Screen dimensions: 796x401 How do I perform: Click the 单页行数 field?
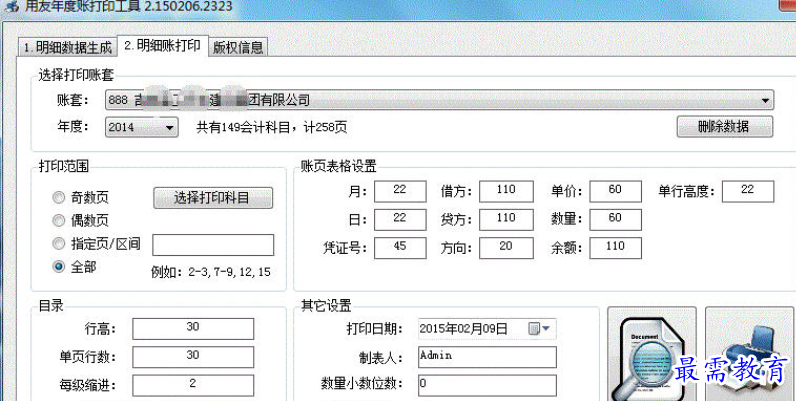(193, 357)
